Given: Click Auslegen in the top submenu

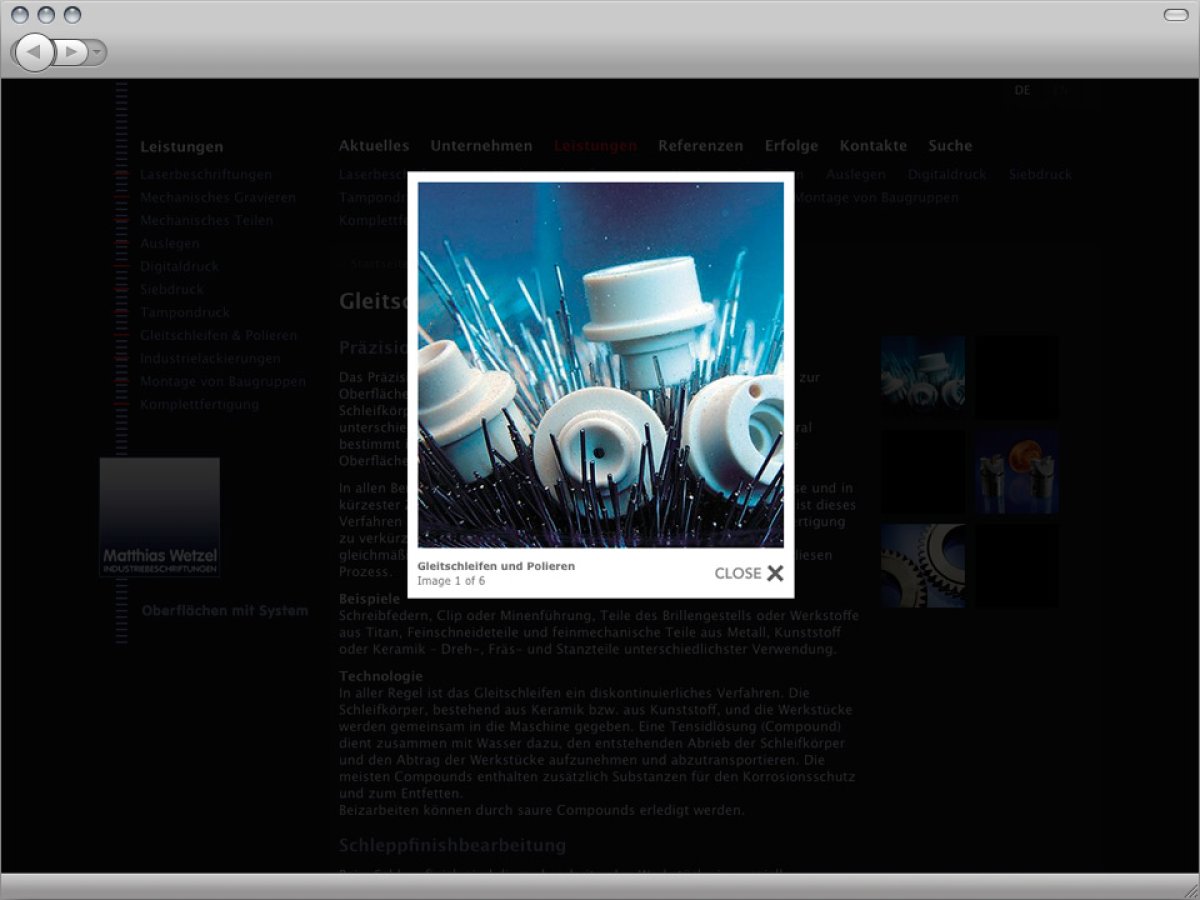Looking at the screenshot, I should pos(856,174).
